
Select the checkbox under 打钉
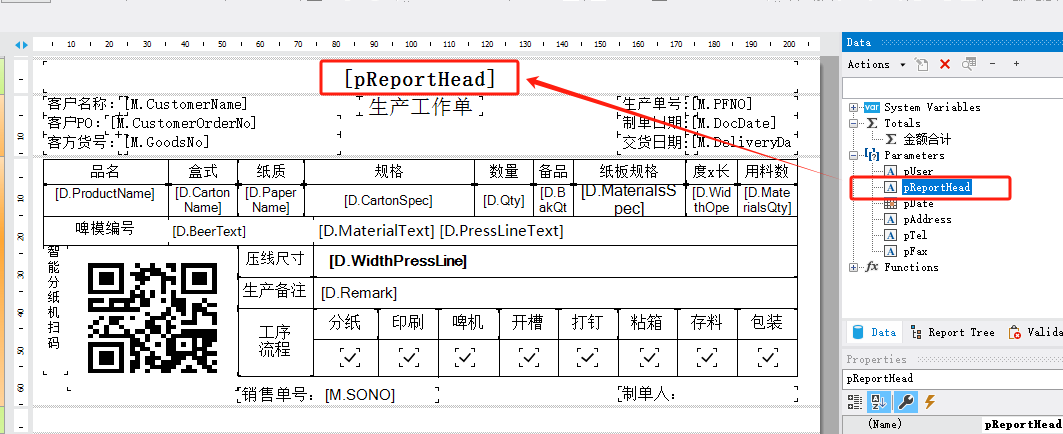(x=588, y=357)
